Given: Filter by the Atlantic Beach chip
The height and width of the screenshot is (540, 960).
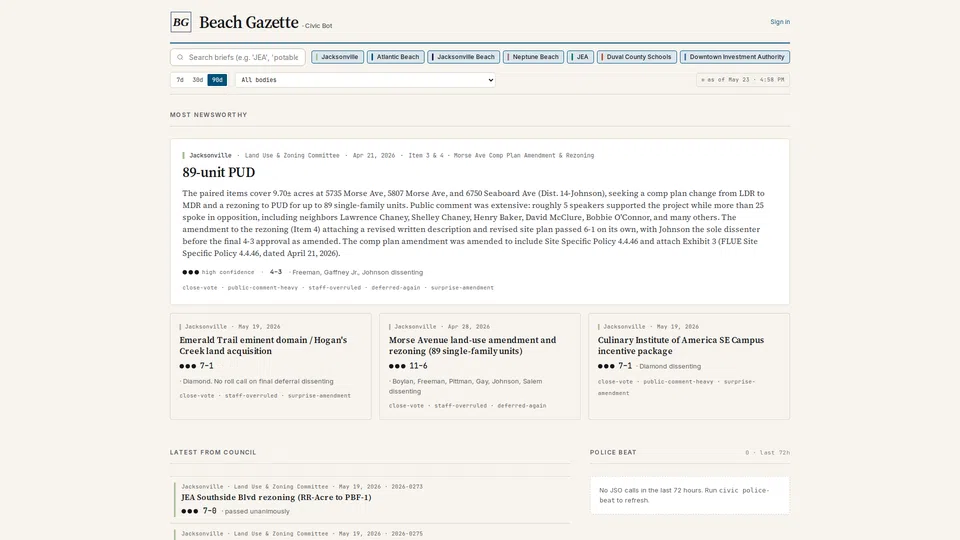Looking at the screenshot, I should pos(396,57).
